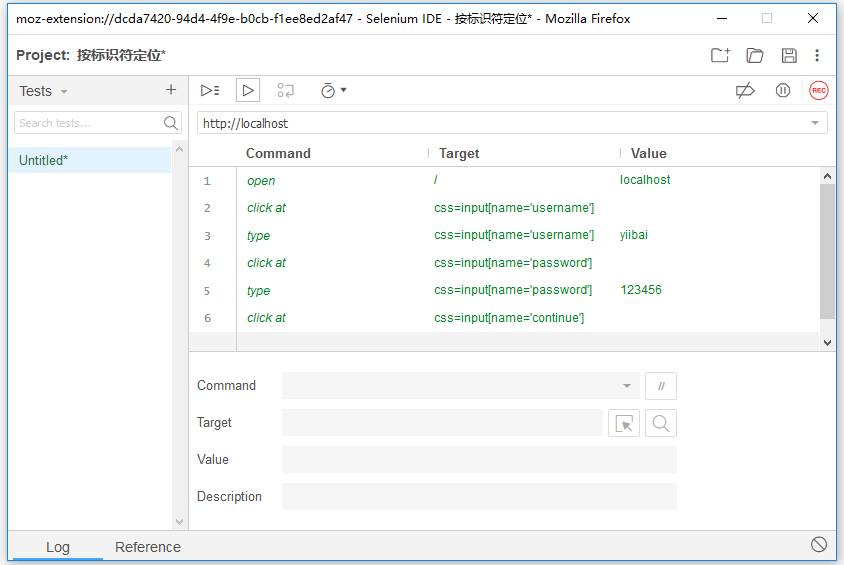Image resolution: width=844 pixels, height=565 pixels.
Task: Open test execution speed control
Action: [333, 90]
